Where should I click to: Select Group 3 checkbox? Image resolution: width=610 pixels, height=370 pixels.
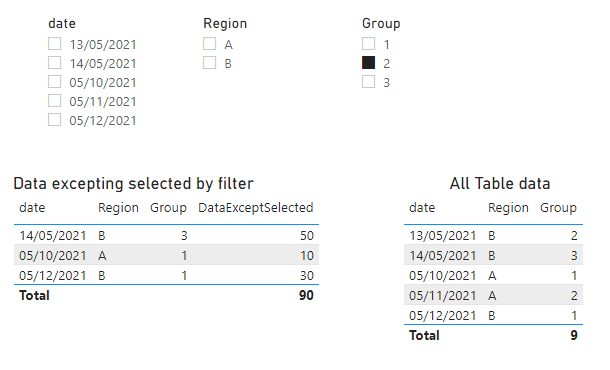[x=368, y=82]
